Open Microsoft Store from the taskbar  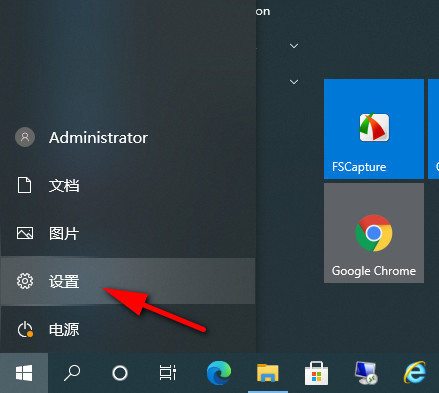(x=316, y=373)
